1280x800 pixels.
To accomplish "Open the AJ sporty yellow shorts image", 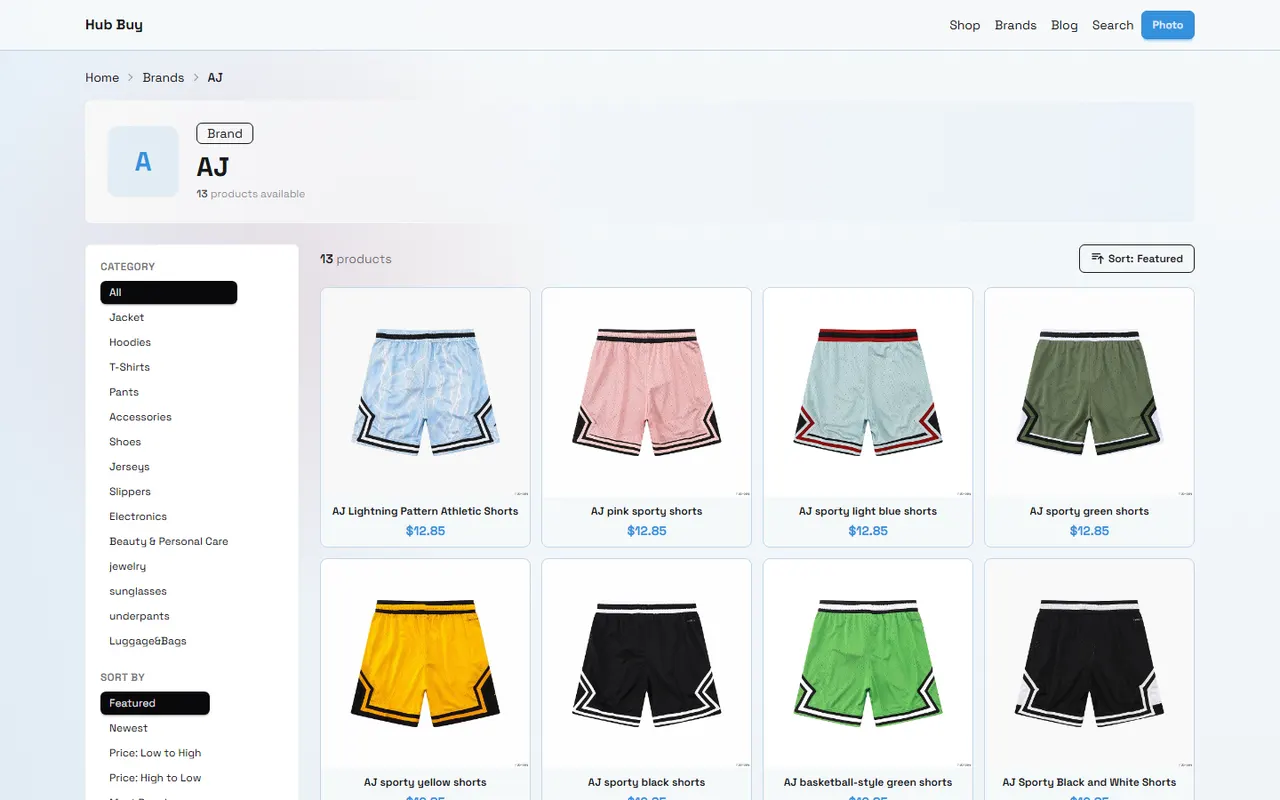I will pyautogui.click(x=425, y=663).
